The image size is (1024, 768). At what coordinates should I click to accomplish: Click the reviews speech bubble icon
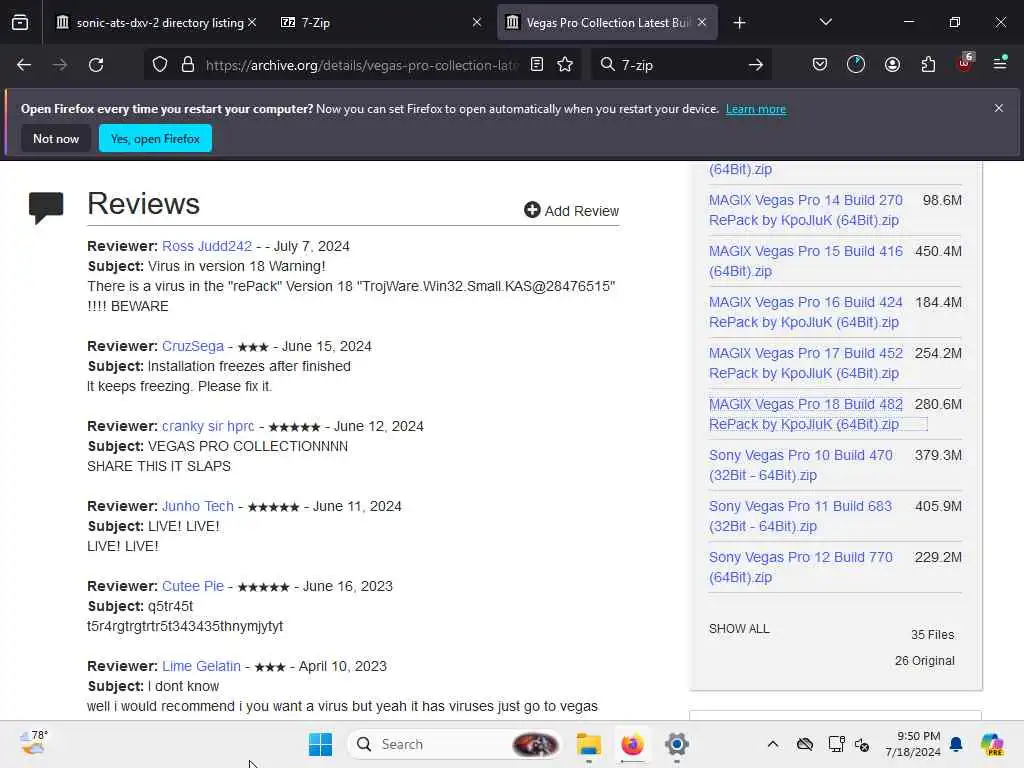[46, 208]
